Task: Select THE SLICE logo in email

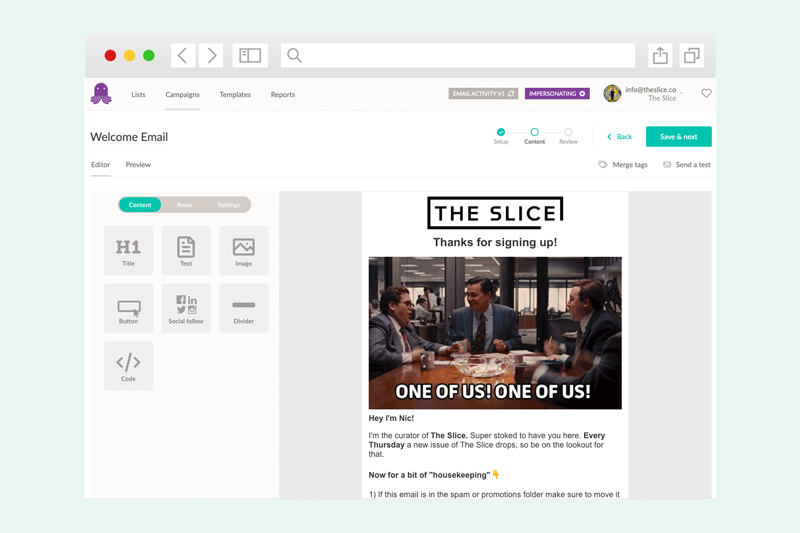Action: click(x=495, y=213)
